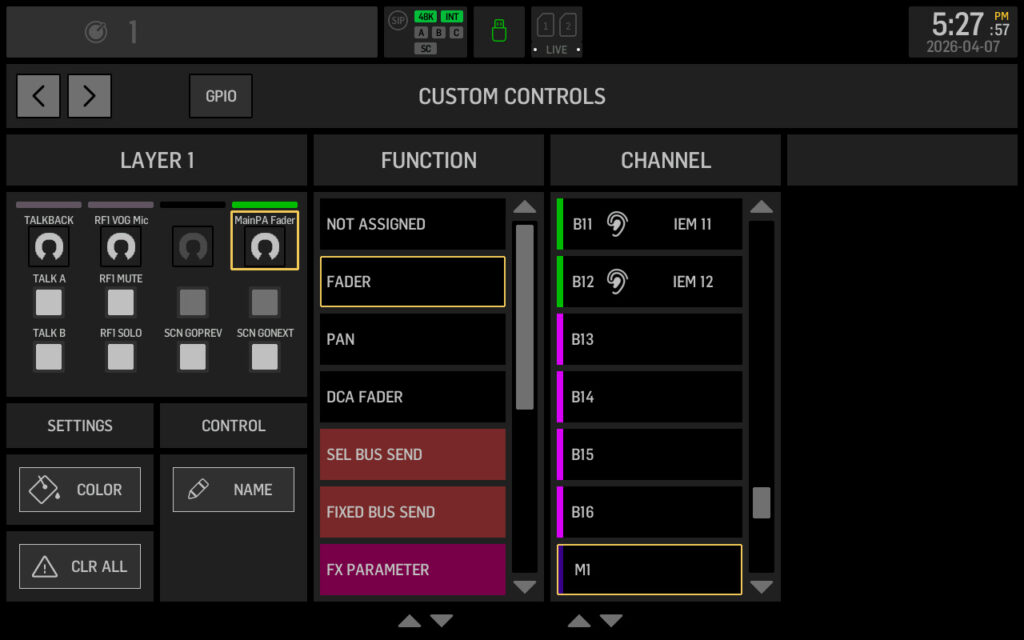Open GPIO settings
The image size is (1024, 640).
click(220, 96)
